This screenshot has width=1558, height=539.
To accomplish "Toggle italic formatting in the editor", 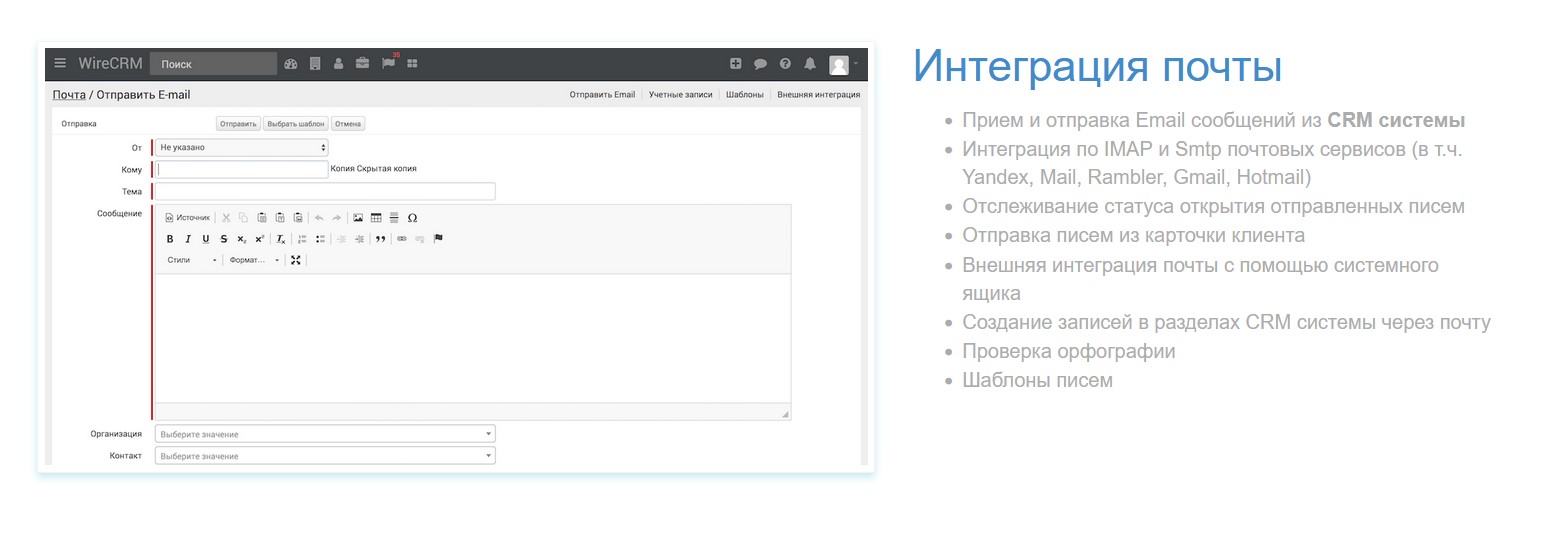I will pyautogui.click(x=188, y=239).
